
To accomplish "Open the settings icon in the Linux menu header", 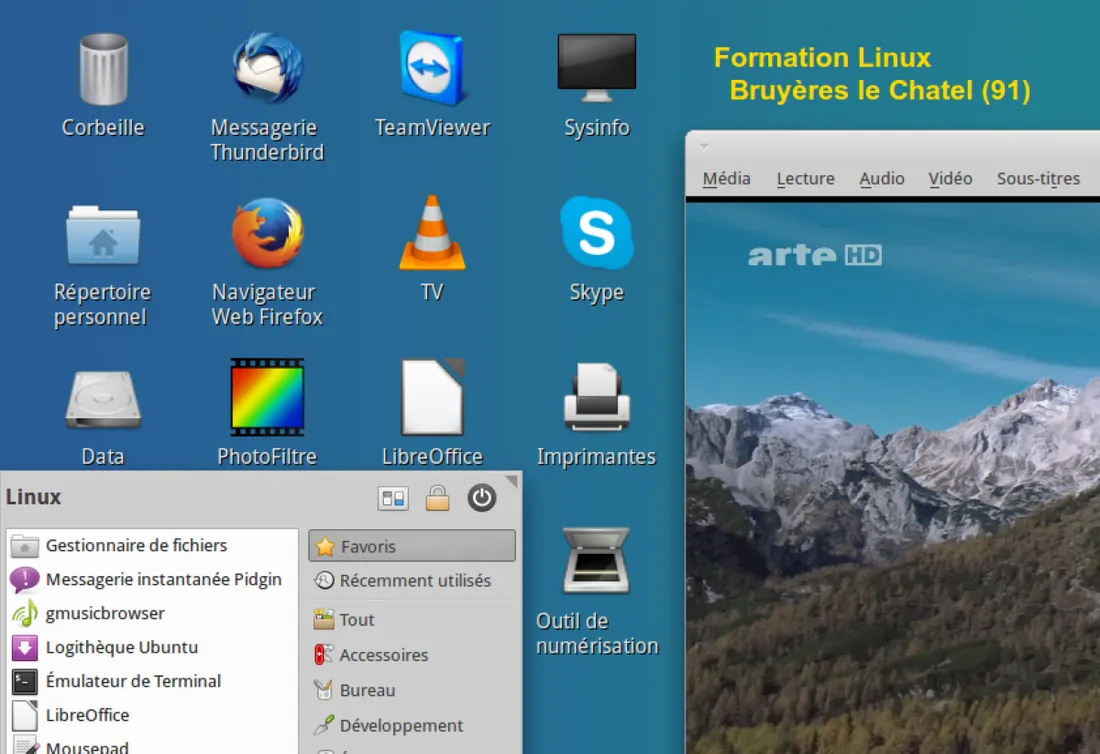I will [x=393, y=498].
